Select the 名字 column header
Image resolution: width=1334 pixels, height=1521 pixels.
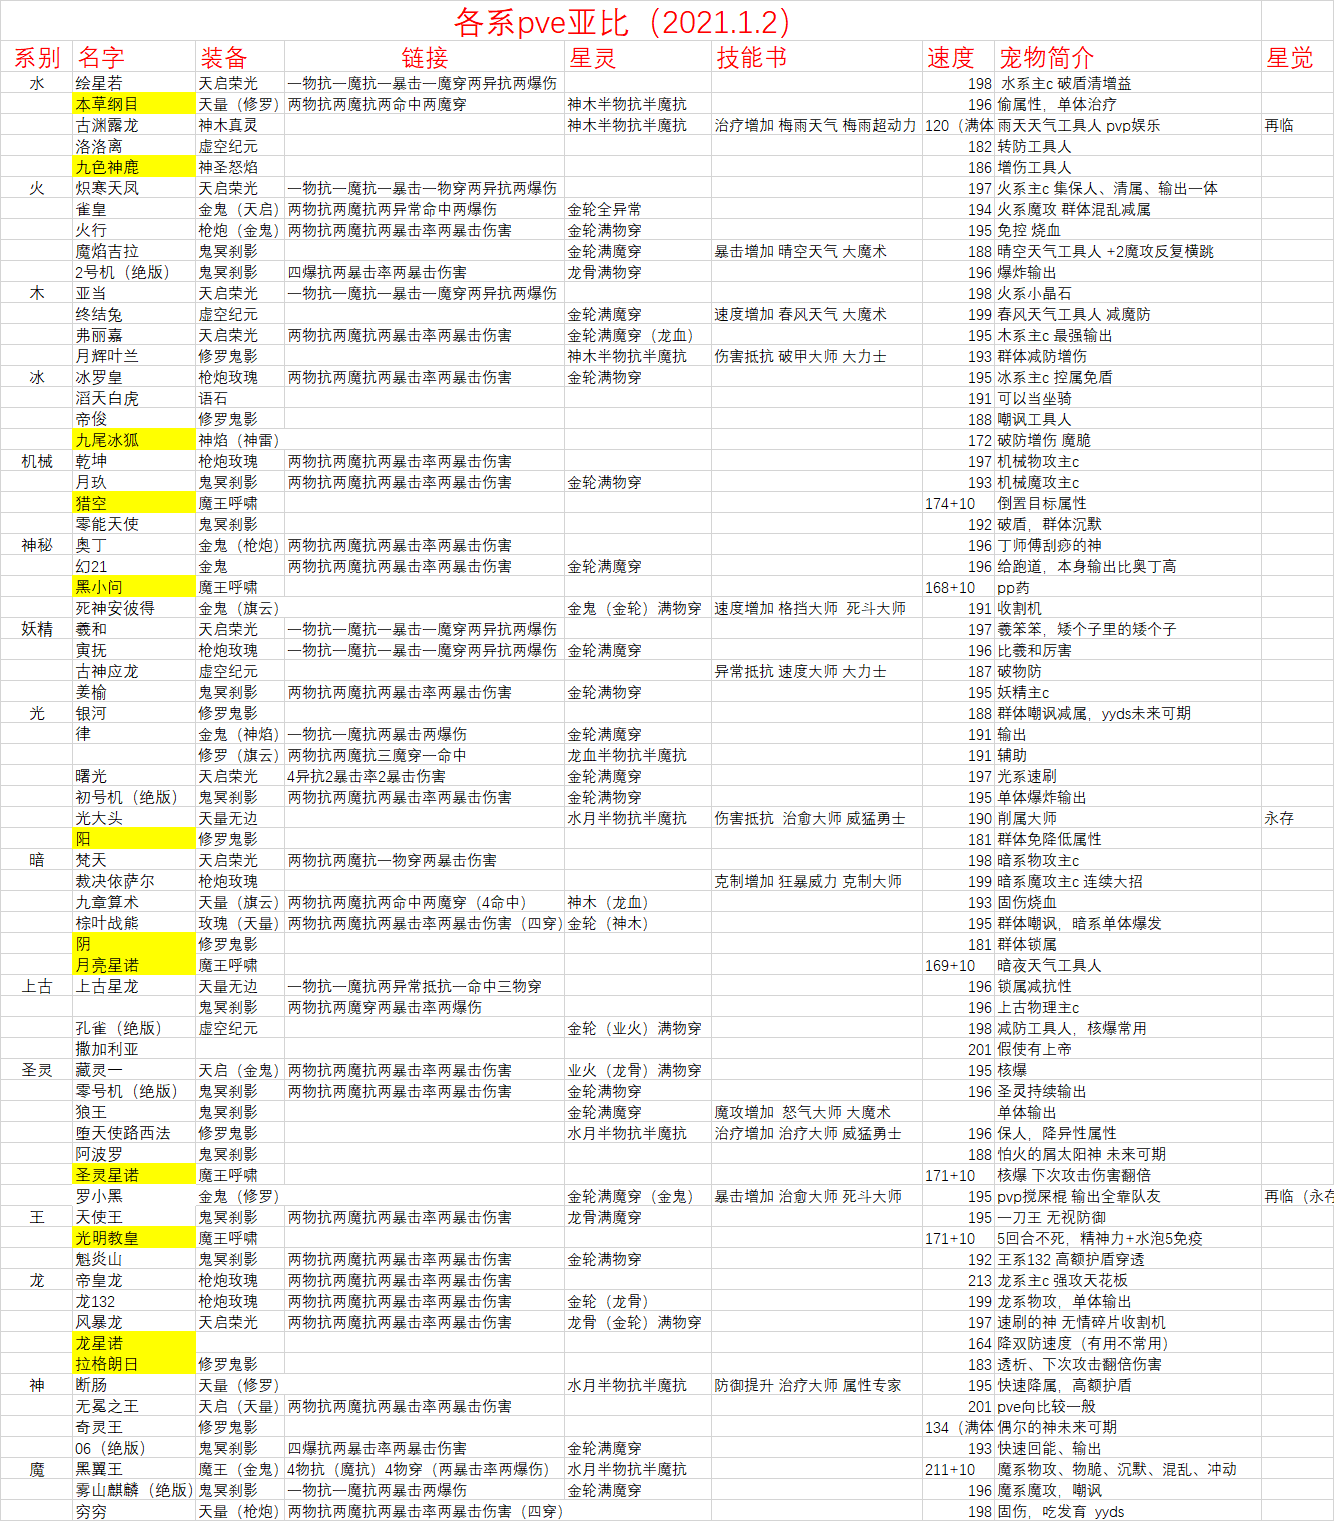(x=134, y=57)
